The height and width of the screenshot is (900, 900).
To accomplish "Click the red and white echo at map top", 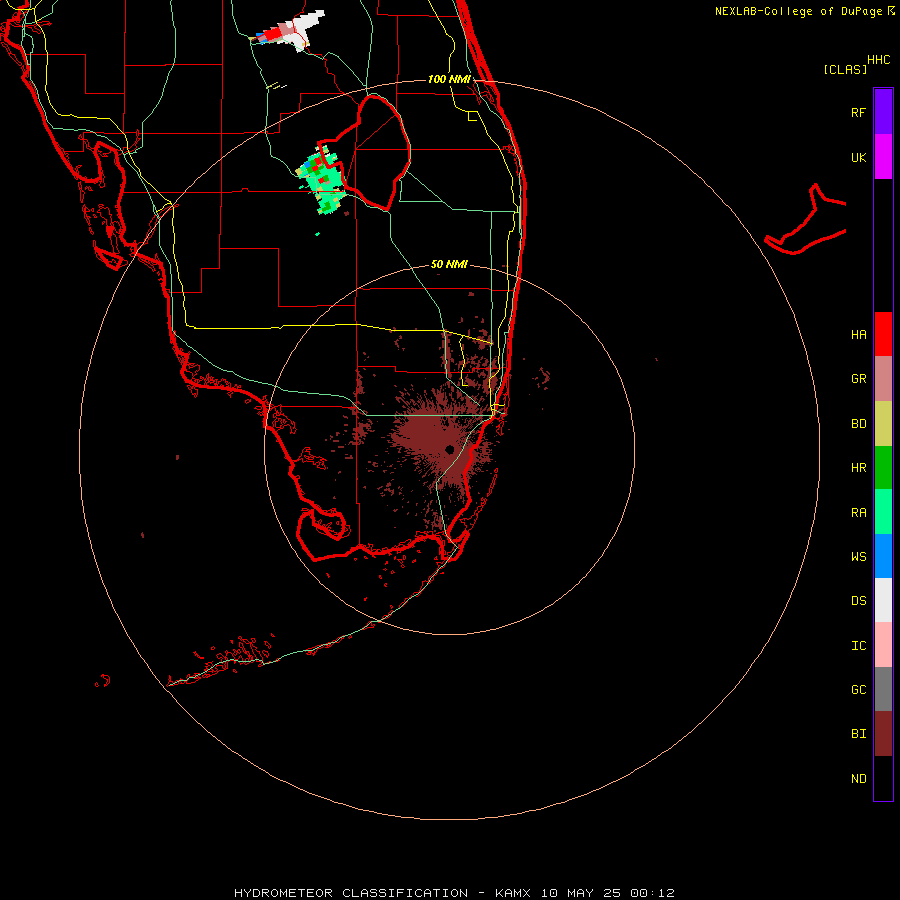I will click(288, 30).
